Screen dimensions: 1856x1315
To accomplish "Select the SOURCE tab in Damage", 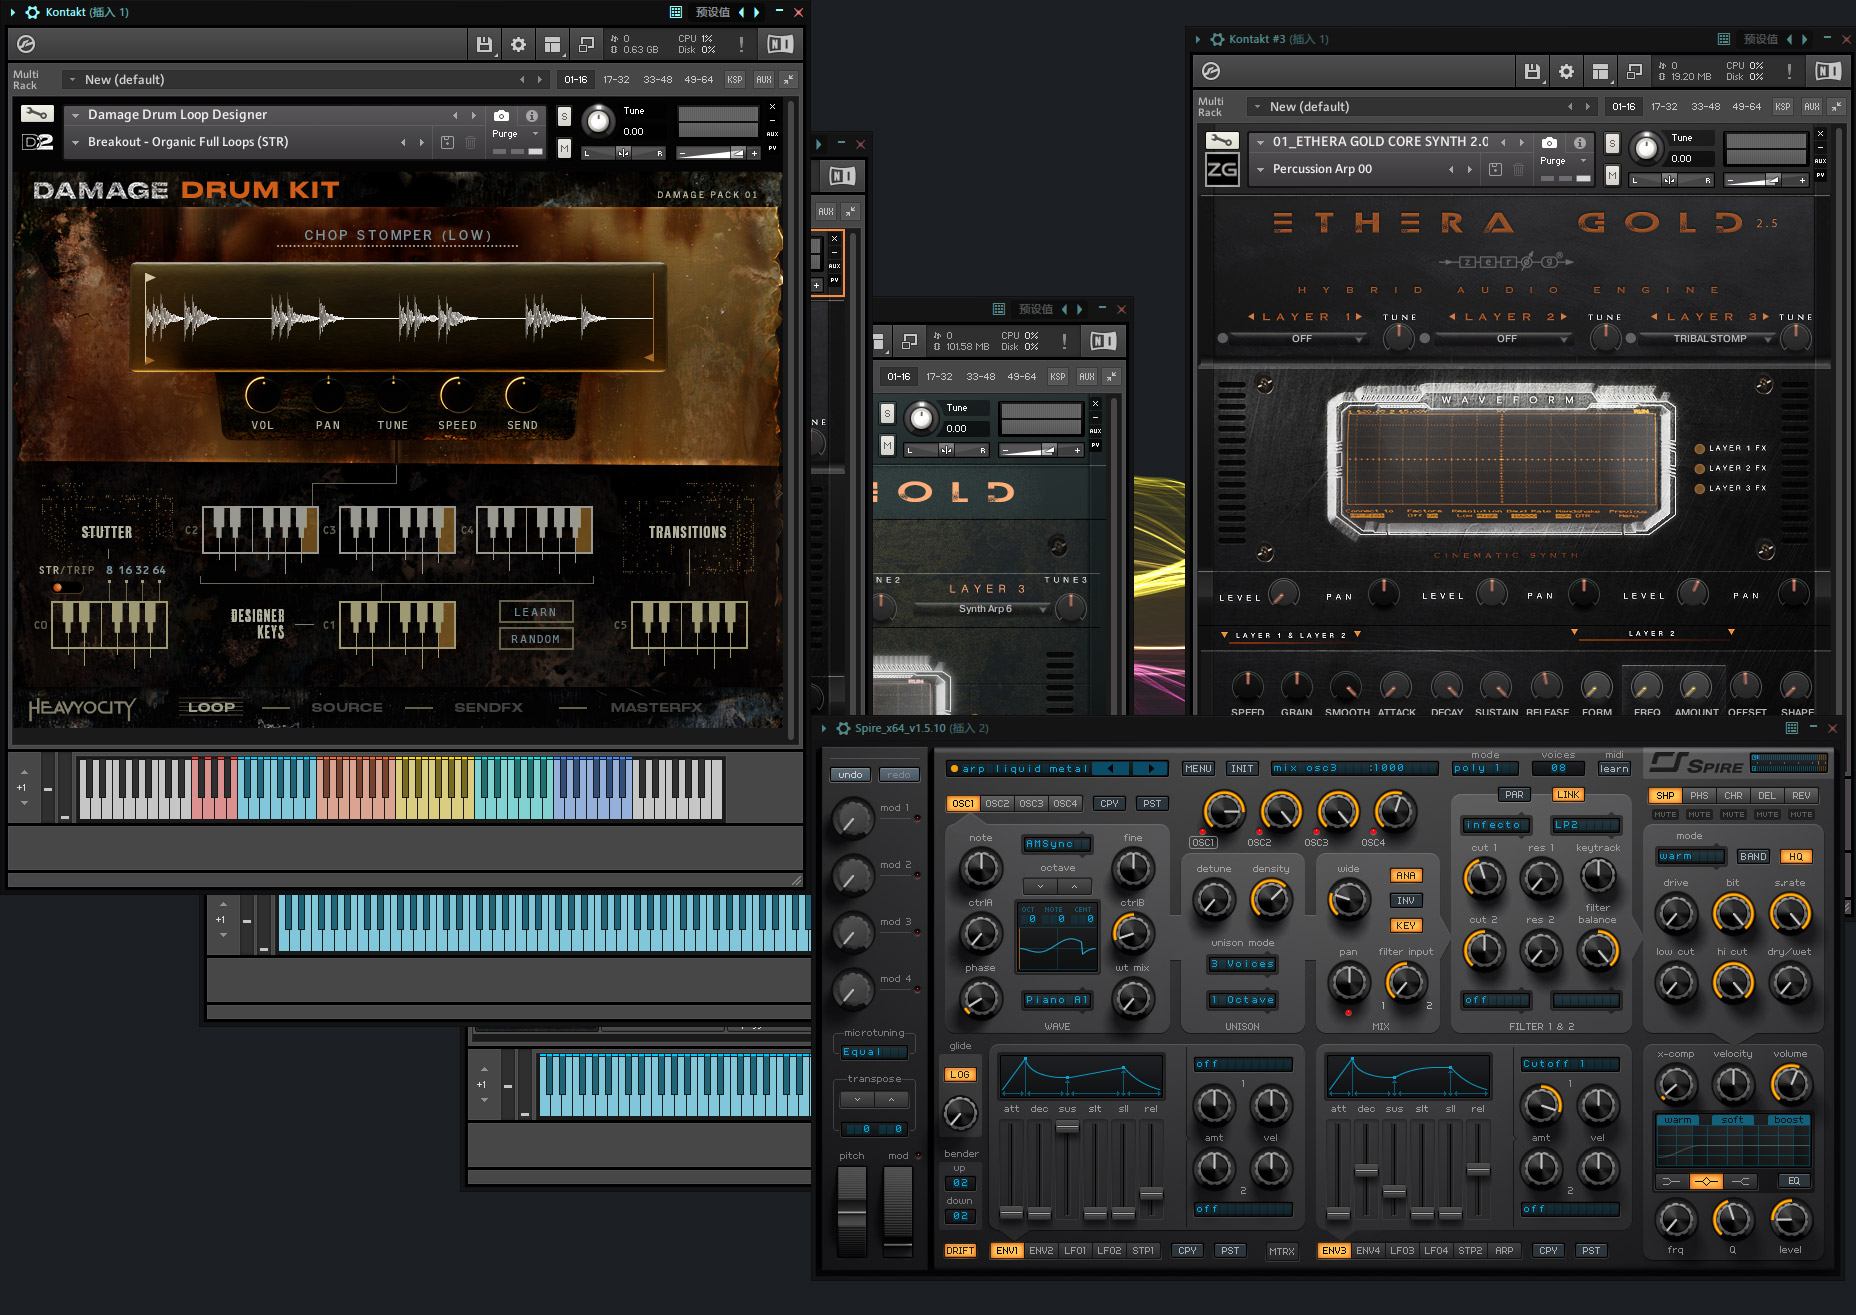I will [x=347, y=708].
